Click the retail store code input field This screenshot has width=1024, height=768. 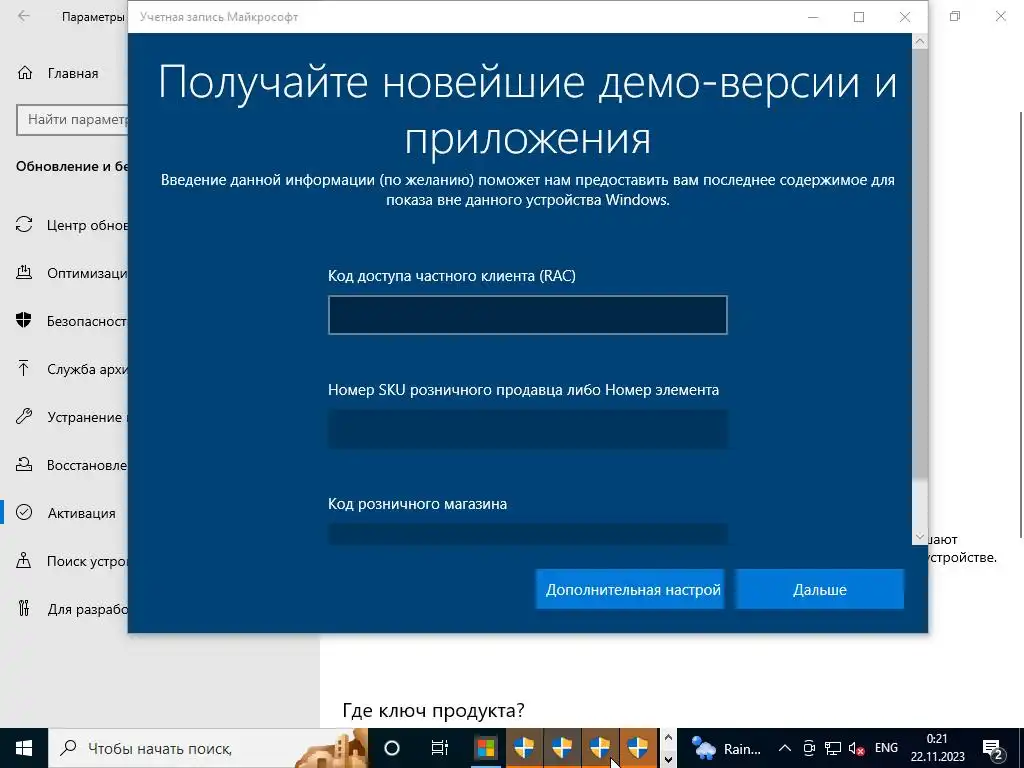click(527, 534)
